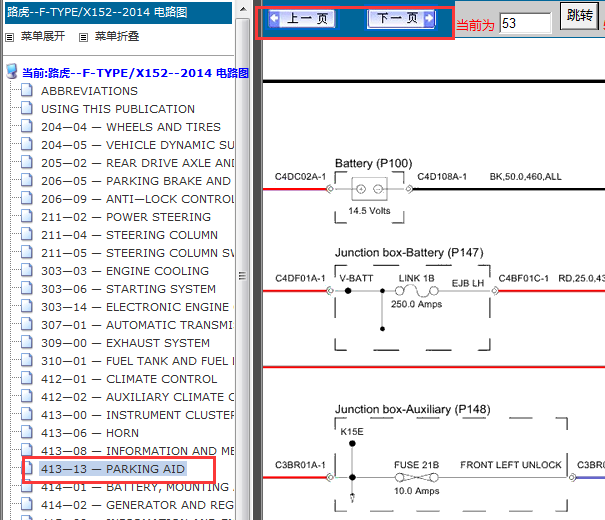Click the FUSE 21B 10.0 Amps symbol
The height and width of the screenshot is (520, 605).
point(417,478)
